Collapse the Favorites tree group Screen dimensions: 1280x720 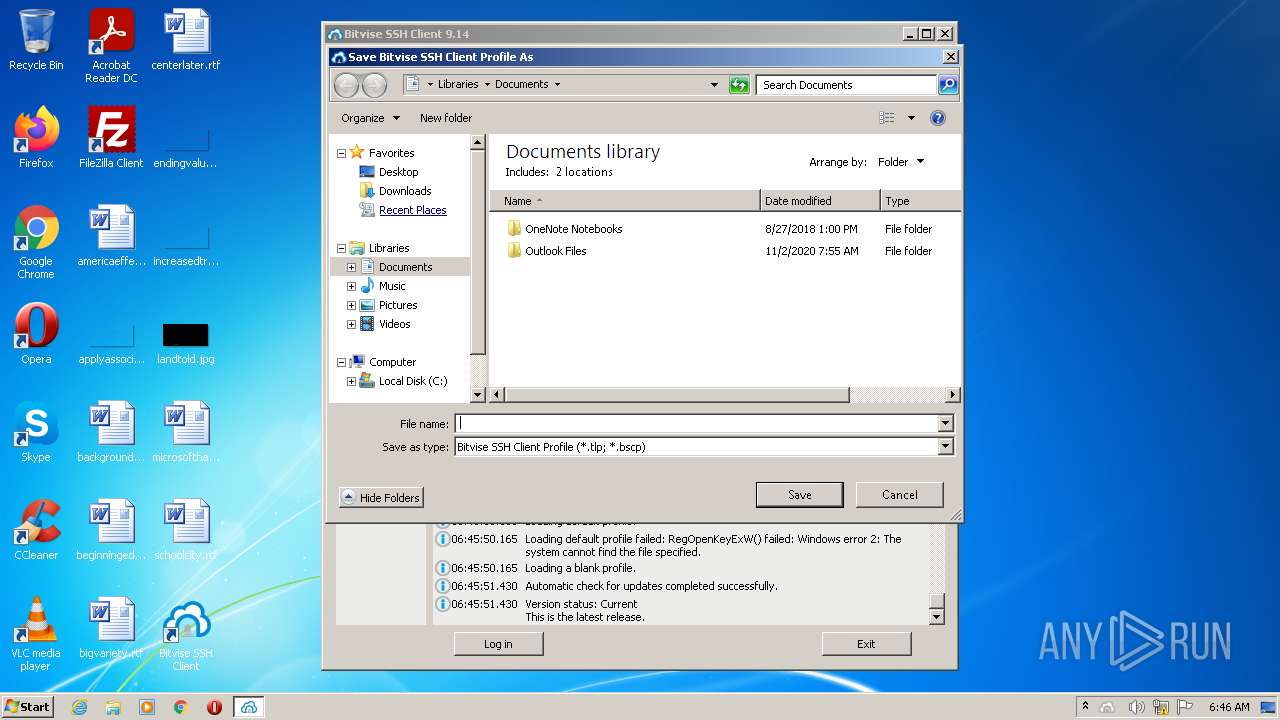point(341,153)
